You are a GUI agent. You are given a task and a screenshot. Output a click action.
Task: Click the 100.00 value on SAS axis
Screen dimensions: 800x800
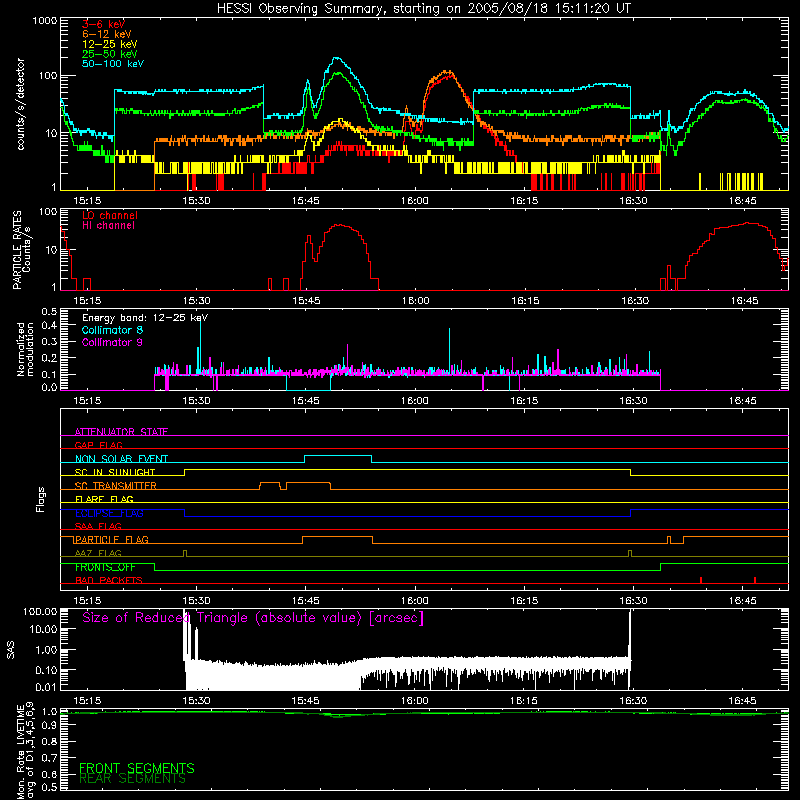tap(40, 612)
